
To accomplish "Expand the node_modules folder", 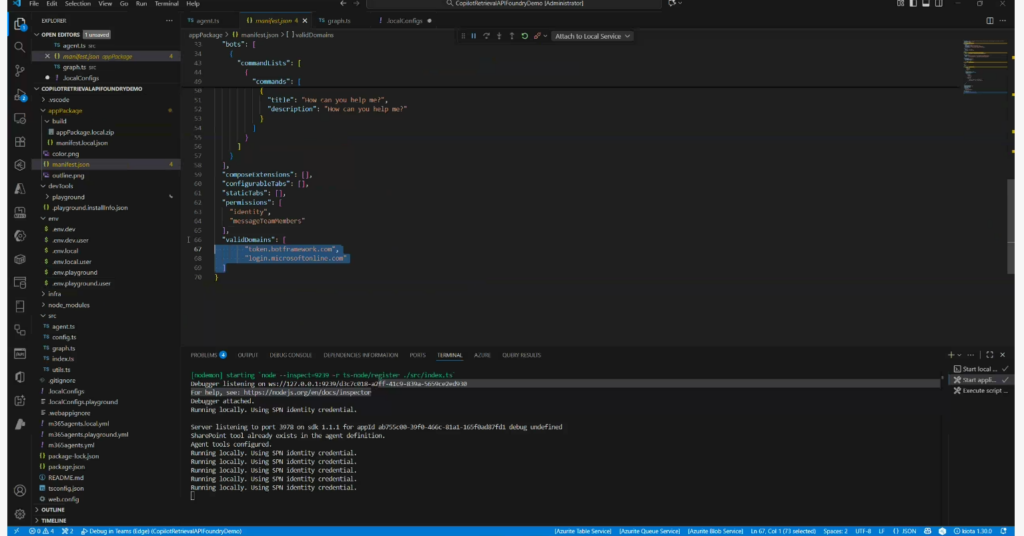I will pyautogui.click(x=68, y=304).
